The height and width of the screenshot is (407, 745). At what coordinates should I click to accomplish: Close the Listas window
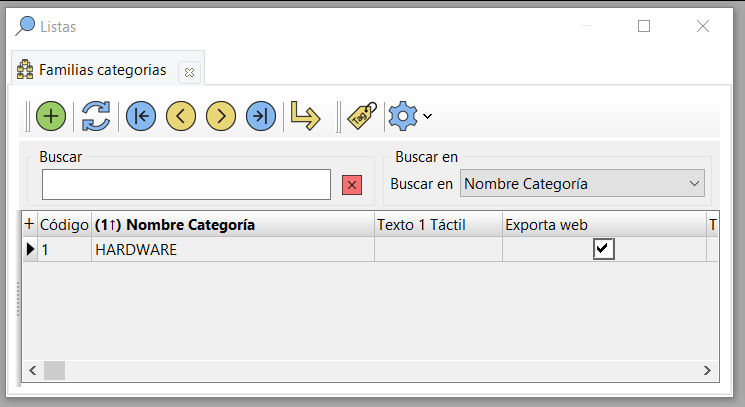(x=703, y=26)
